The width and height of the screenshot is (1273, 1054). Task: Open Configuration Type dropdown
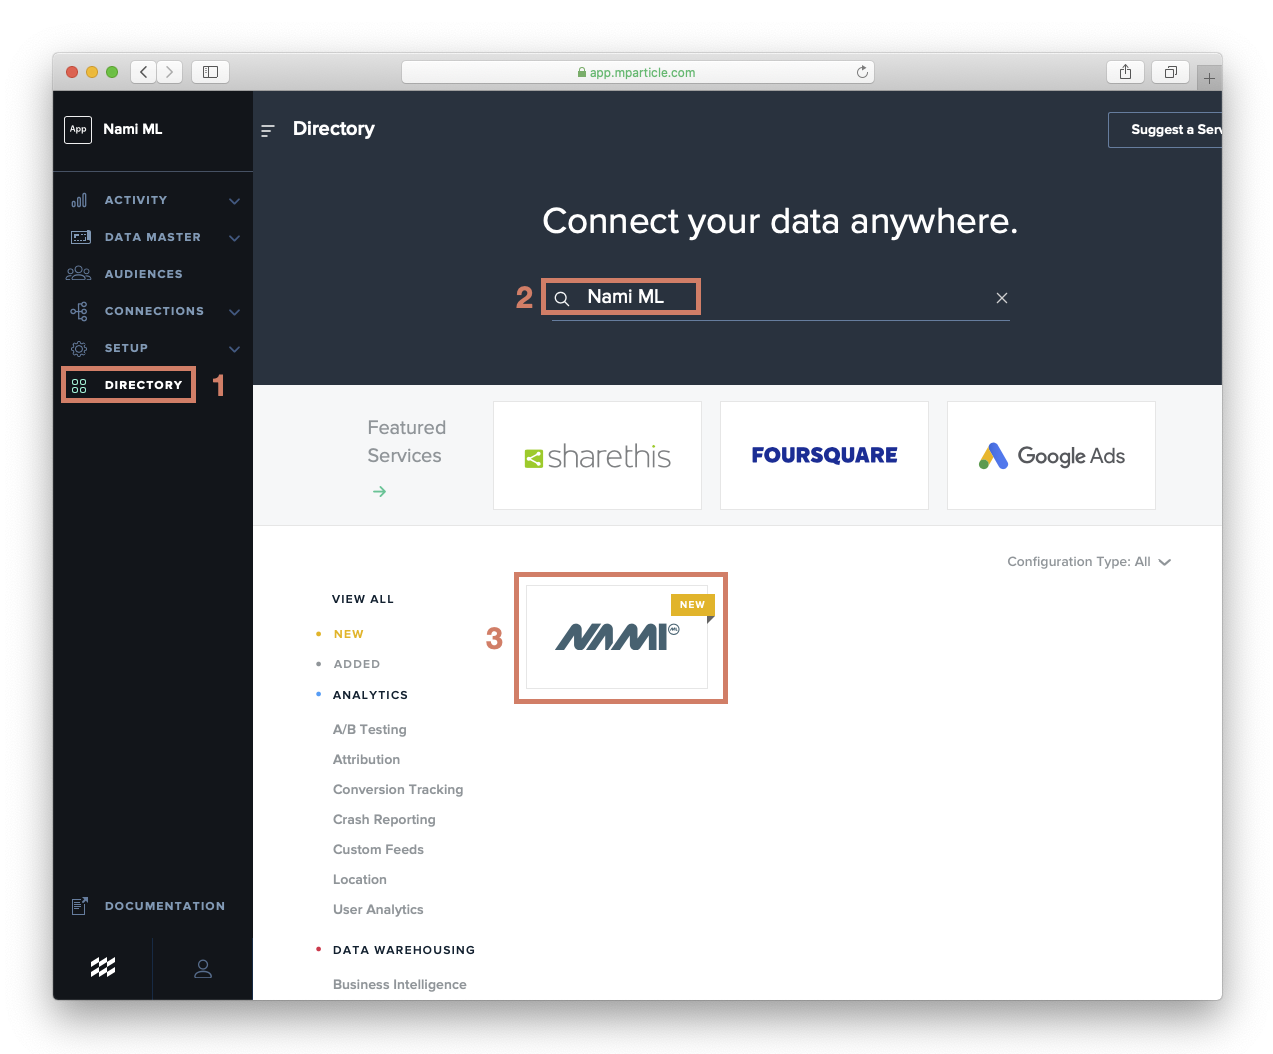coord(1089,562)
